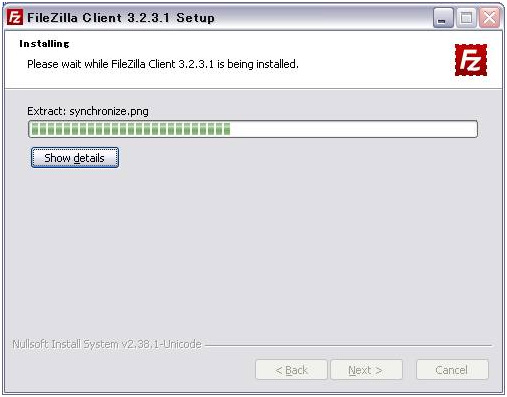Click empty title bar space right of Setup

point(323,18)
